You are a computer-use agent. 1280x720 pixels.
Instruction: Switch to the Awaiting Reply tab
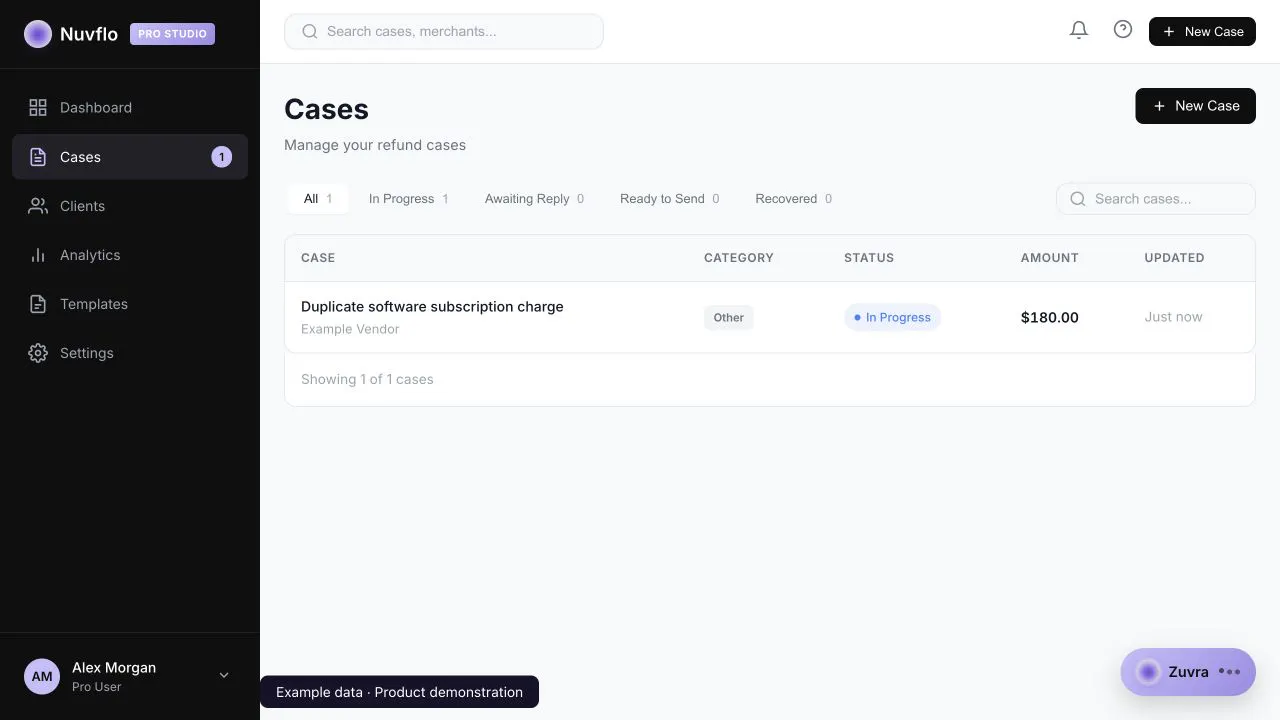point(534,199)
